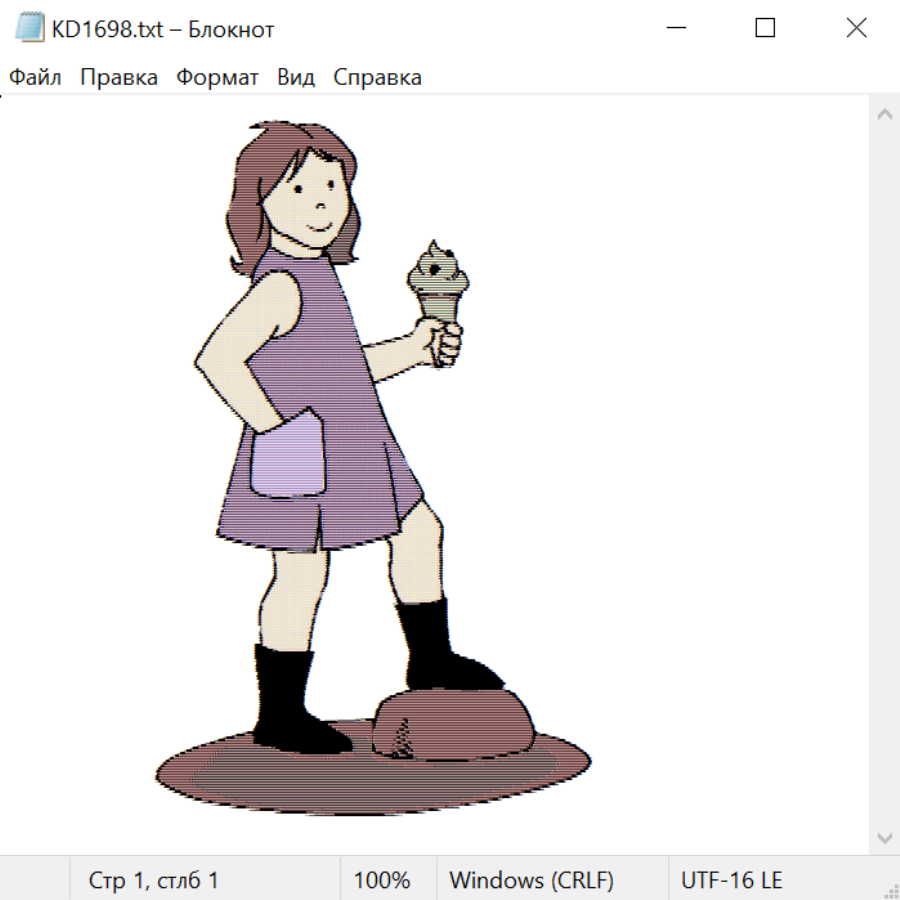This screenshot has height=900, width=900.
Task: Open the Правка menu
Action: coord(119,78)
